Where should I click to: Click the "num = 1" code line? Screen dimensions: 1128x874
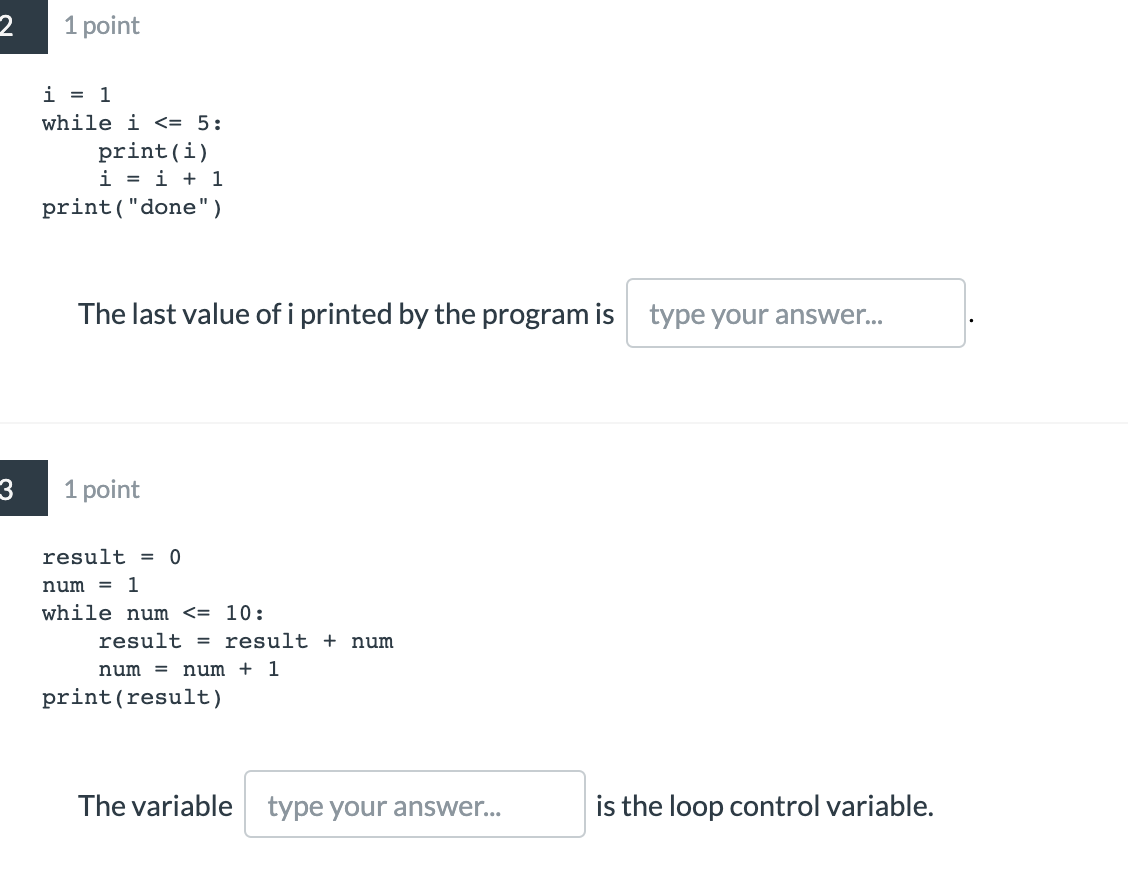[90, 585]
